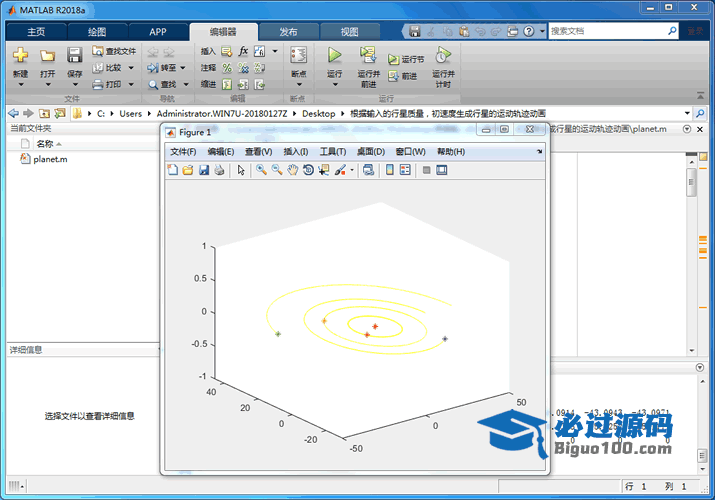Click the up-one-folder icon in address bar
This screenshot has height=500, width=715.
click(44, 113)
